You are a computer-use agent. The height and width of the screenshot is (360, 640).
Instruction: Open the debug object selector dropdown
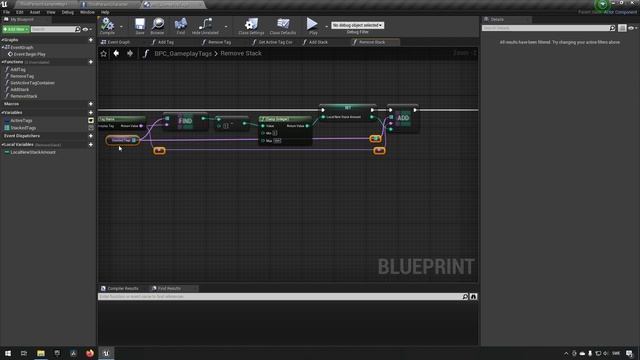(358, 25)
